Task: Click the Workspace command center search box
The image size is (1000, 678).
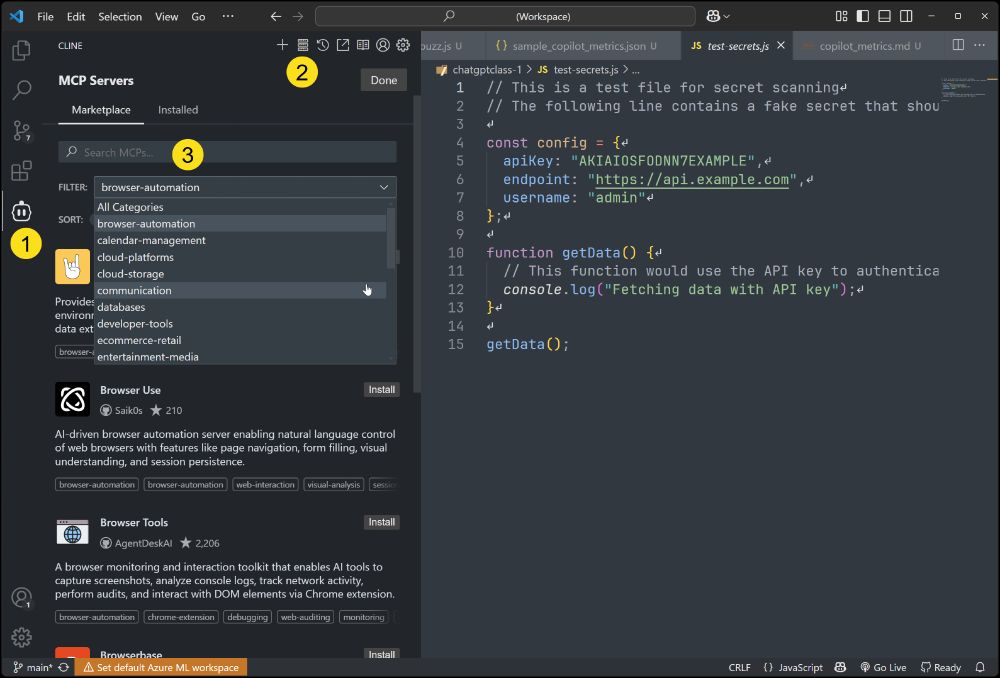Action: click(505, 17)
